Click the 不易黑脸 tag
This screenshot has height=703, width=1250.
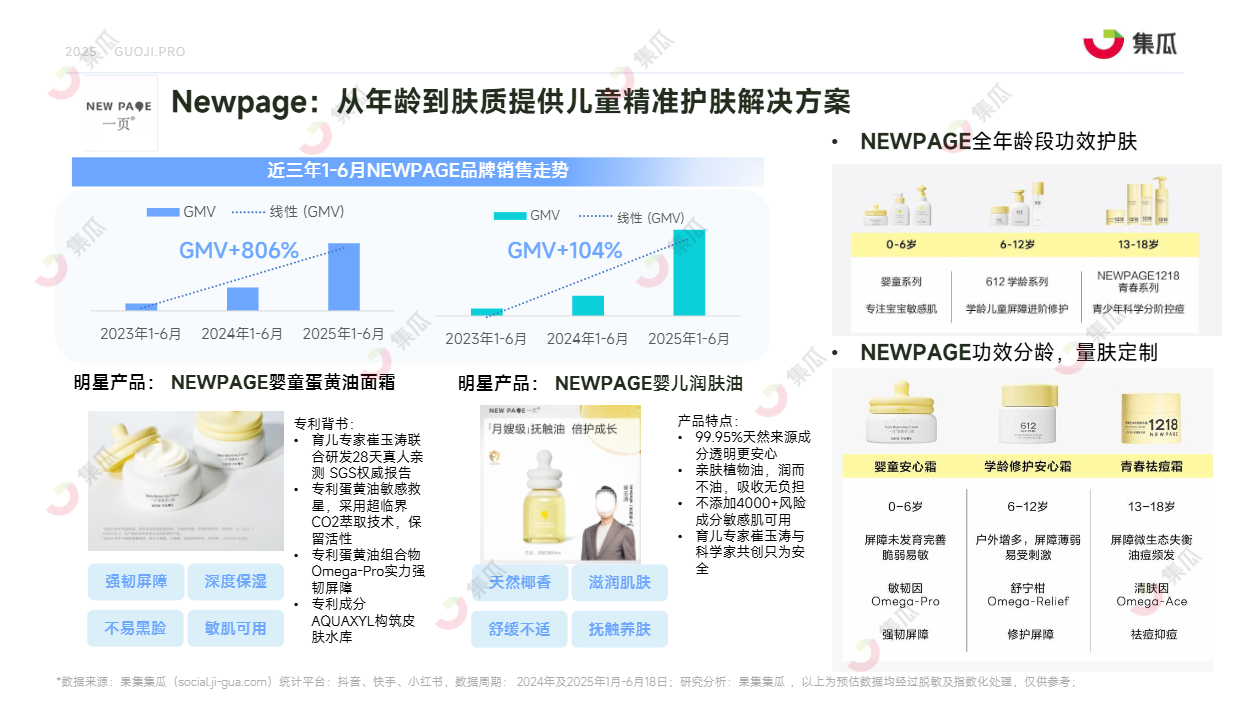136,628
